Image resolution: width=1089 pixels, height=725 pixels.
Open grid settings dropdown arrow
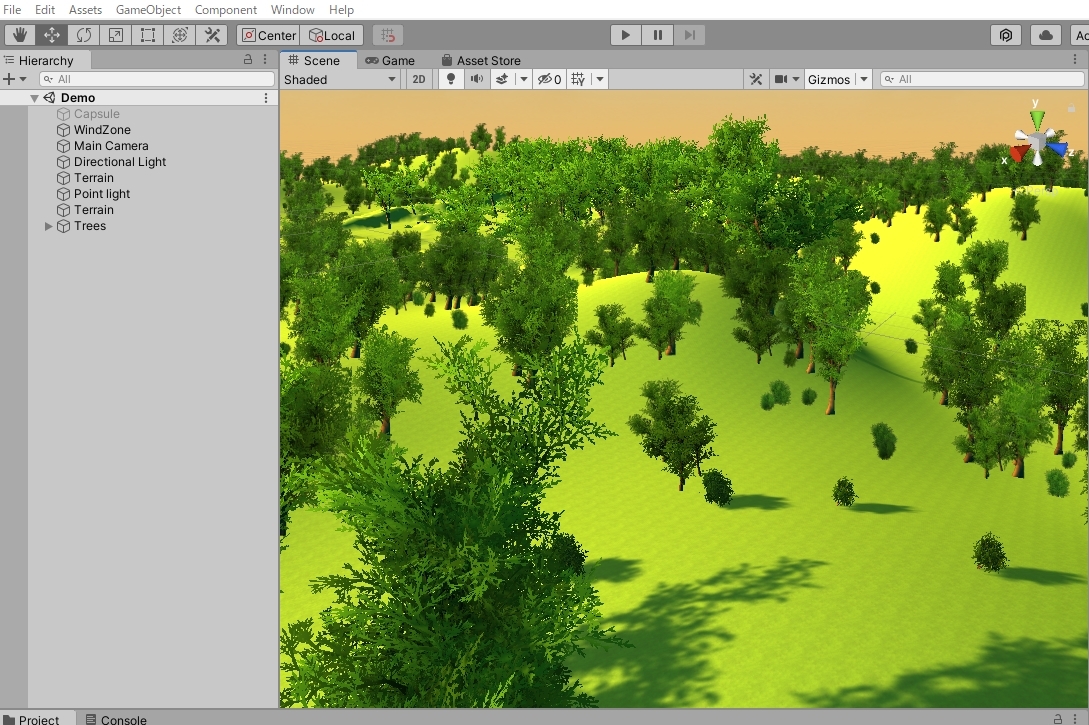click(600, 79)
